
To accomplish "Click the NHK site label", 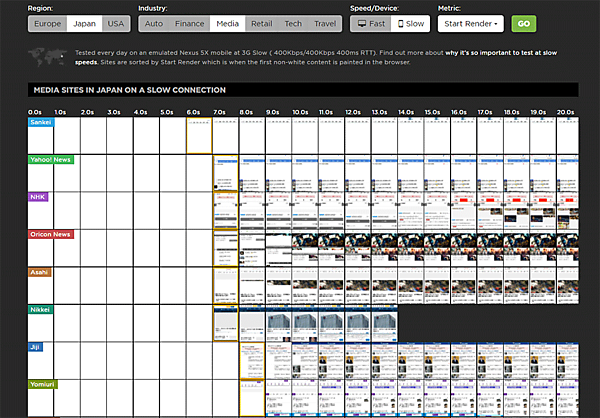I will click(x=38, y=197).
